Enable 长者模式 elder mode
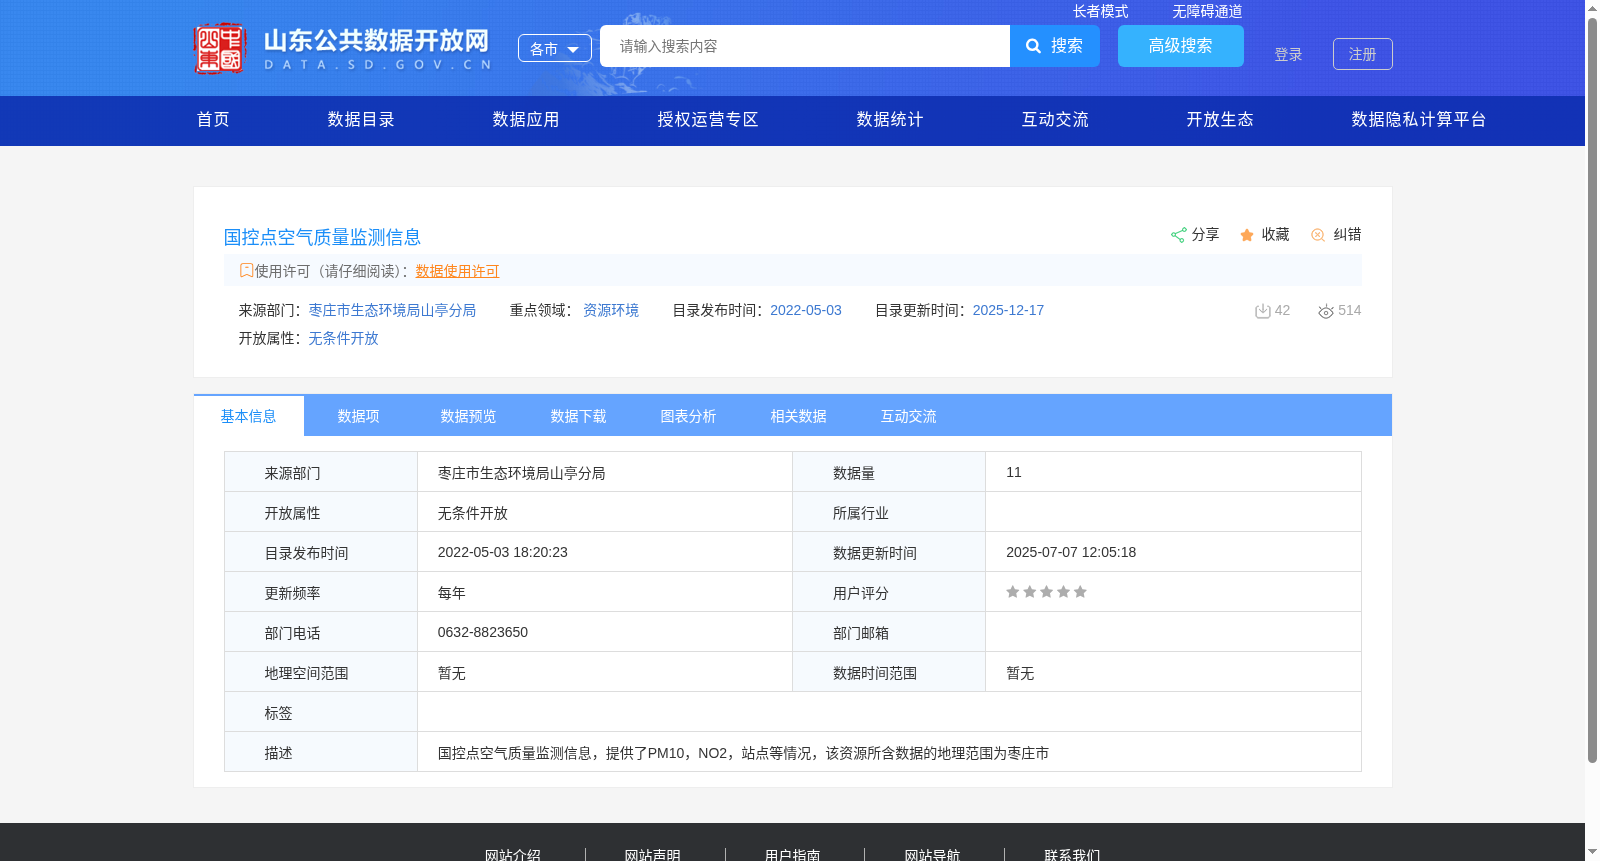This screenshot has width=1600, height=861. point(1100,11)
